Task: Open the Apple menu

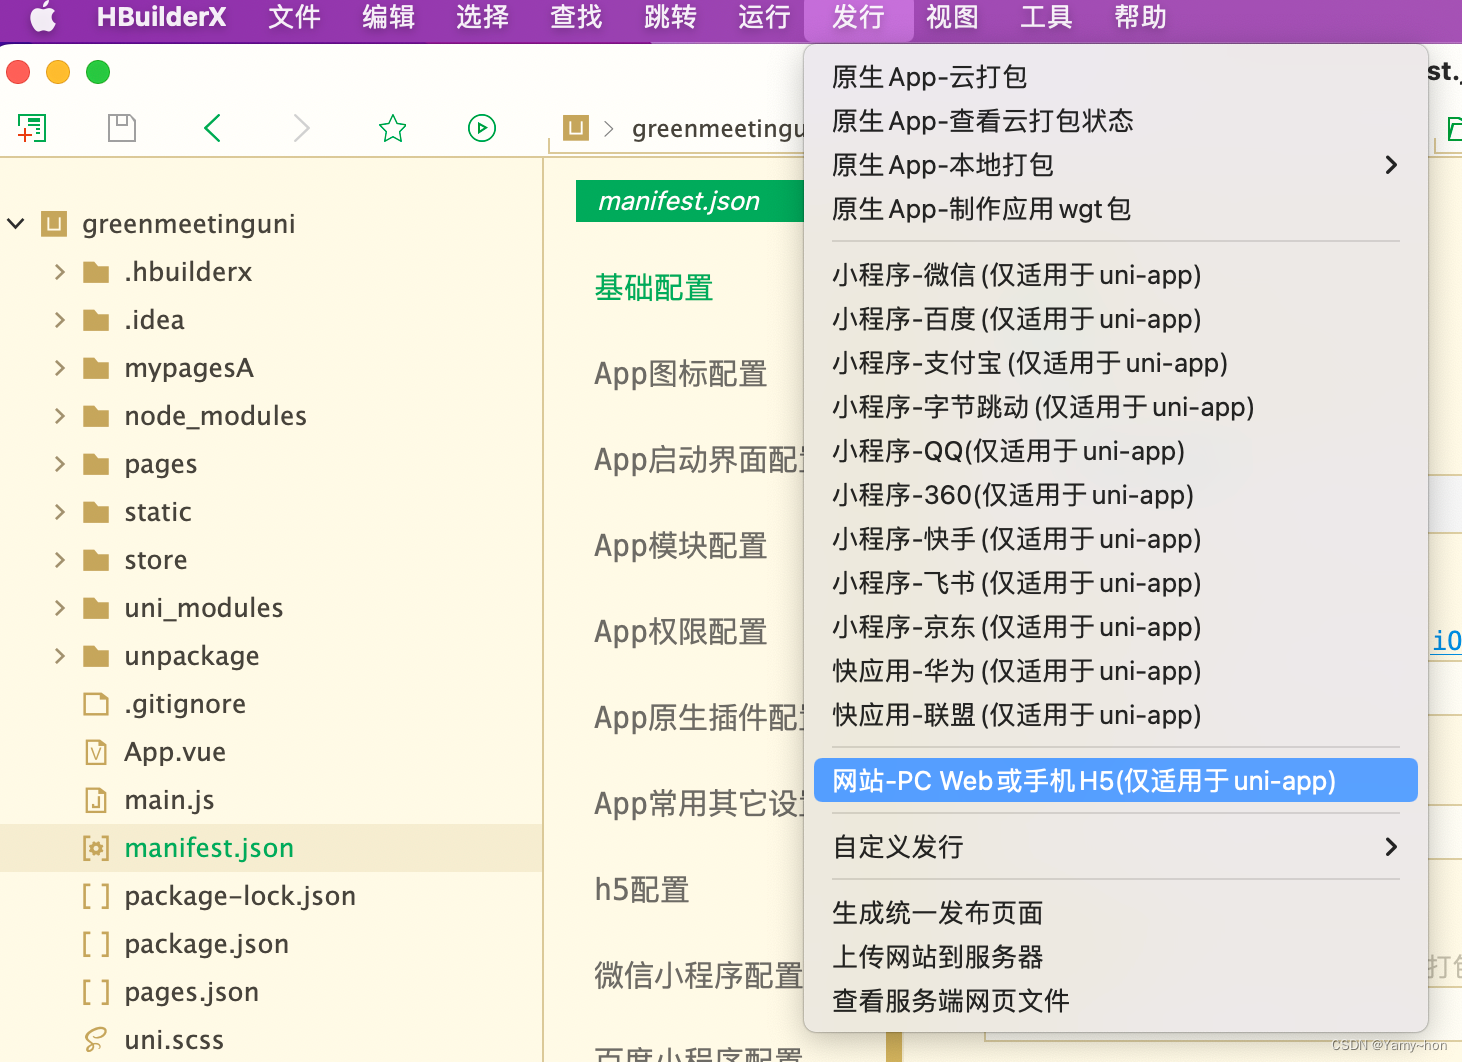Action: coord(43,17)
